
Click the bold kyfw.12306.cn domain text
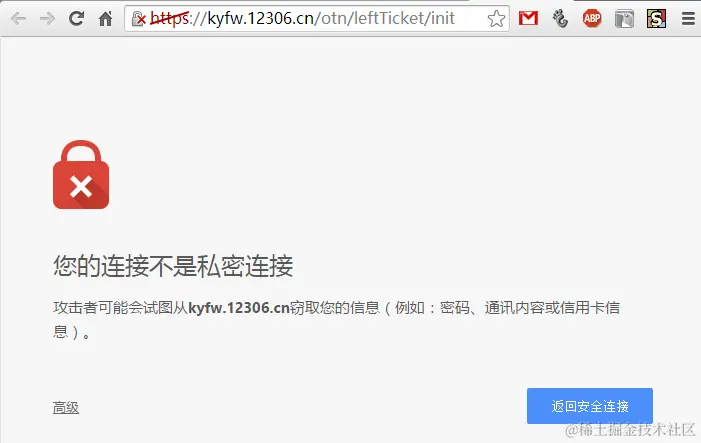(x=239, y=308)
